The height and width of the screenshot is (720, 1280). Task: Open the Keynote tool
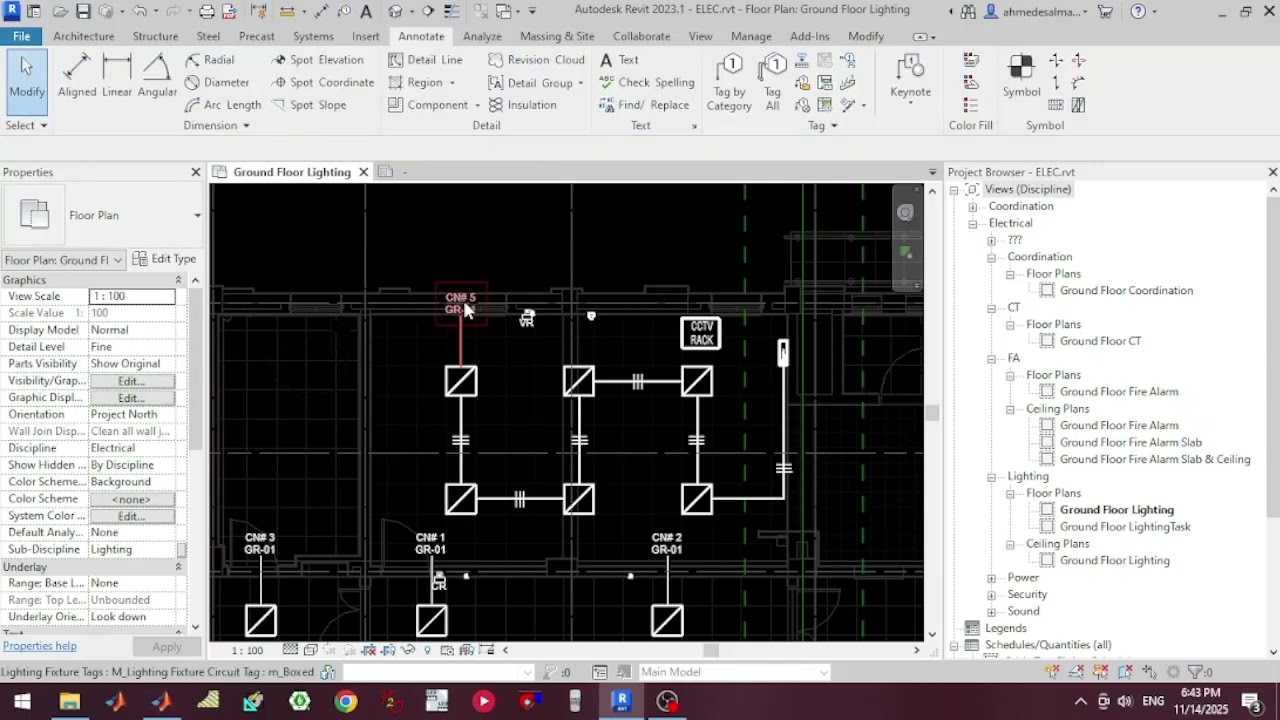[x=910, y=77]
